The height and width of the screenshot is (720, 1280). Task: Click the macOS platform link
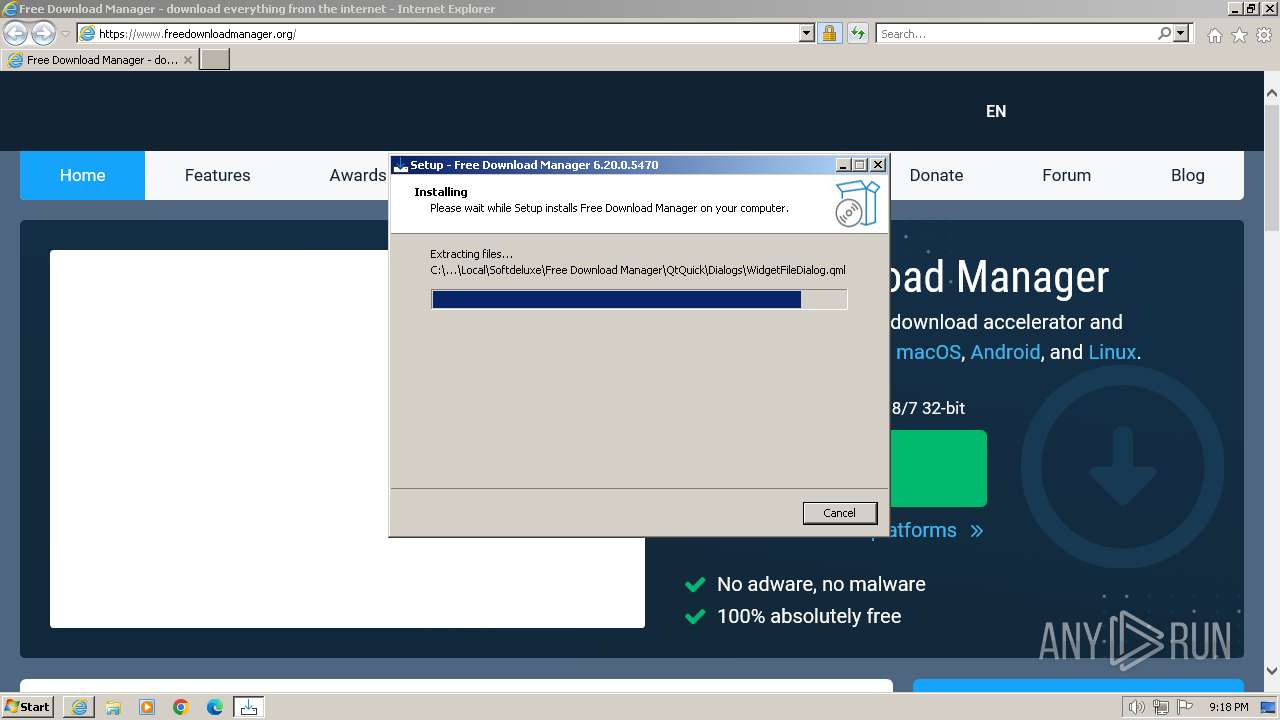point(928,352)
